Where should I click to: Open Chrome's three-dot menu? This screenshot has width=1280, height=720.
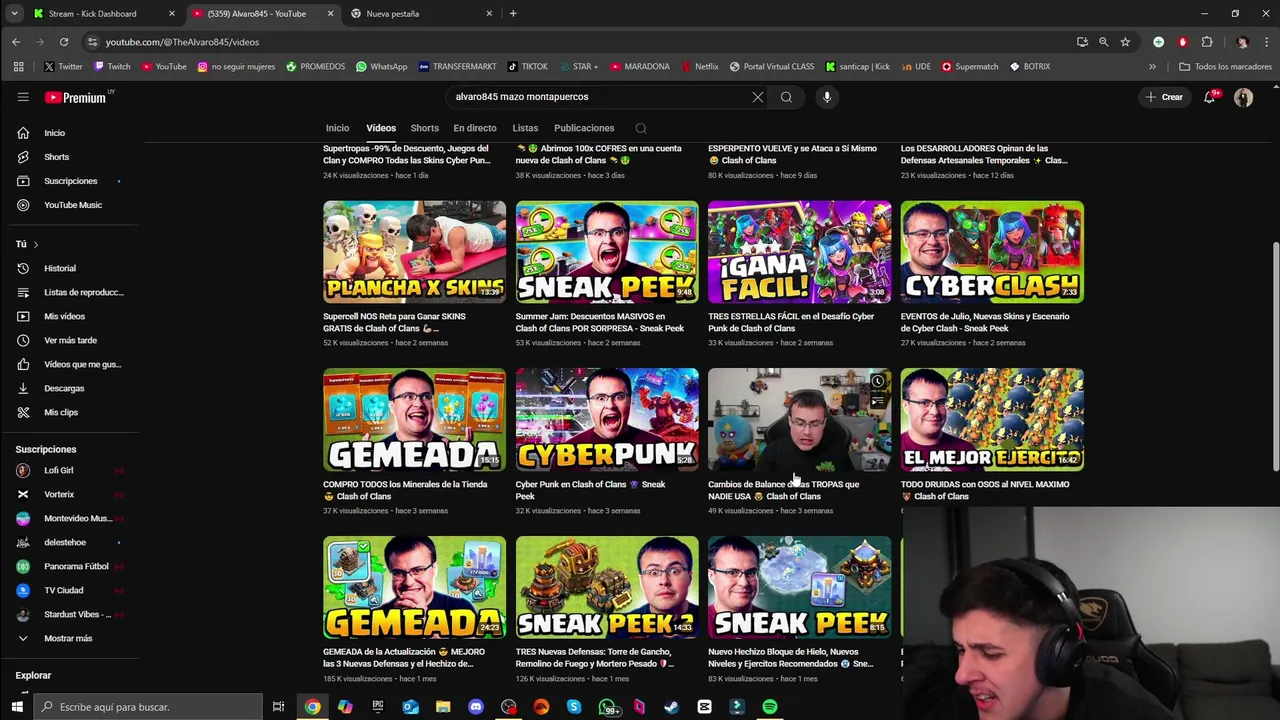(x=1266, y=42)
